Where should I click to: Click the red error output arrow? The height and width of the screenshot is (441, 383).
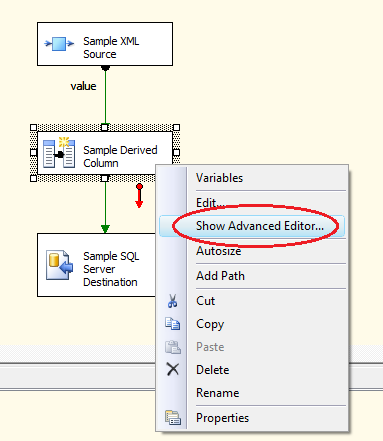(139, 196)
